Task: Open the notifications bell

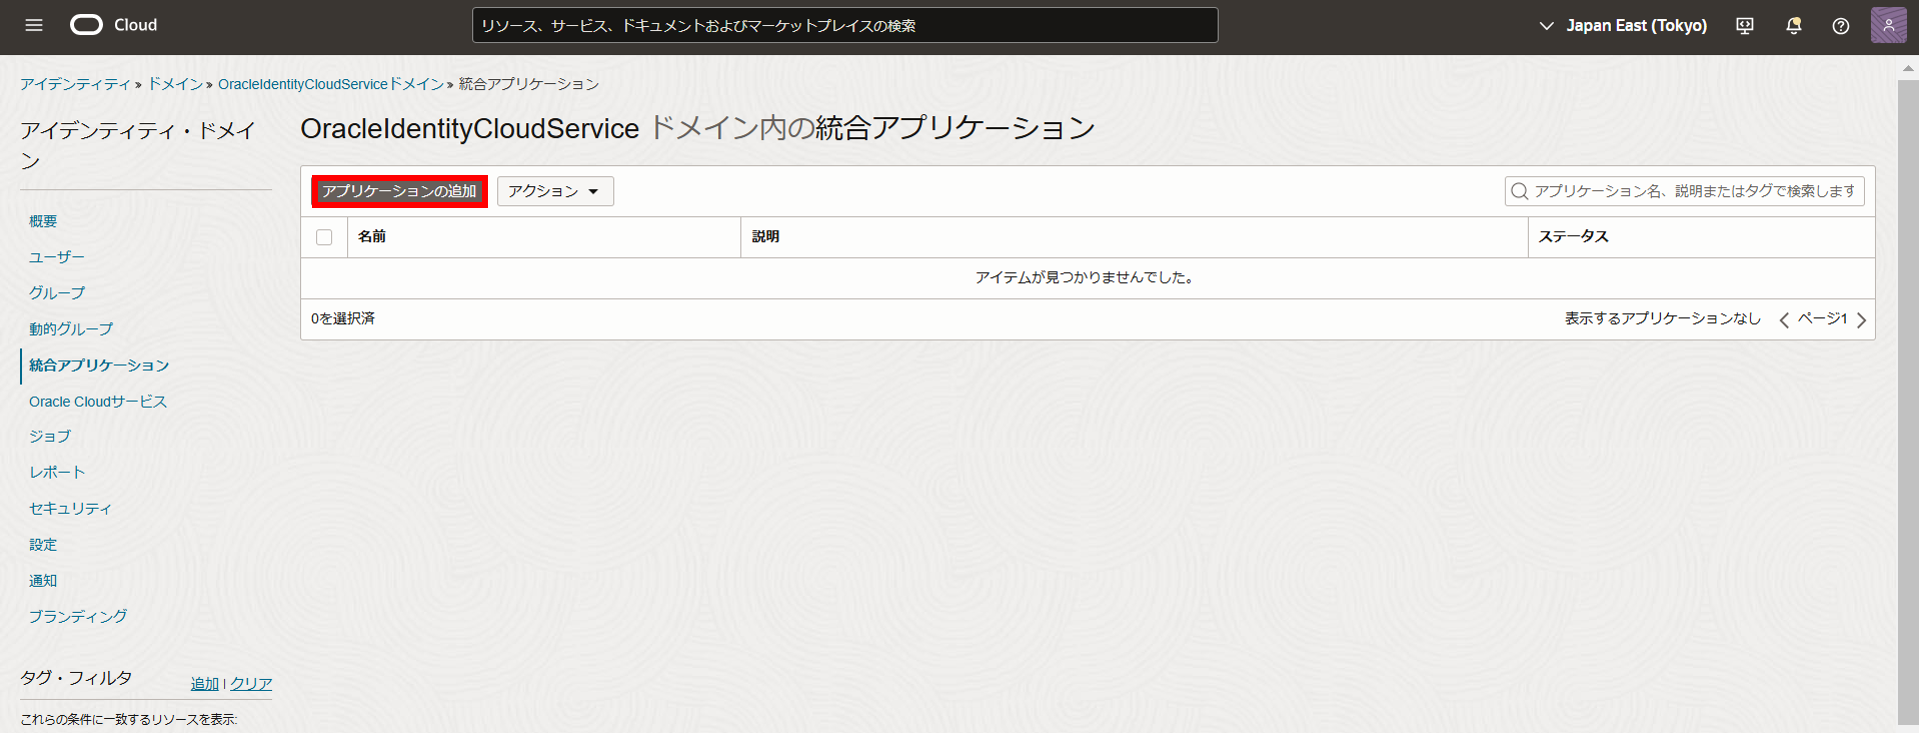Action: (x=1794, y=26)
